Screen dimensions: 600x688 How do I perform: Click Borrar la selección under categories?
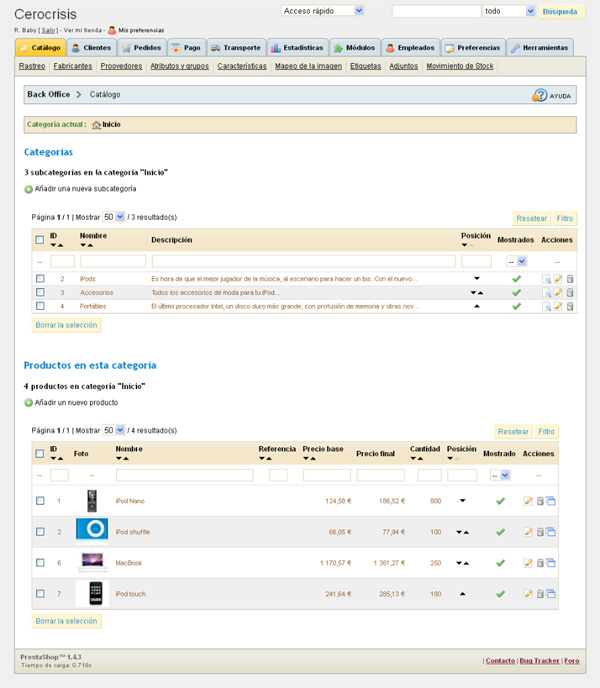tap(66, 325)
